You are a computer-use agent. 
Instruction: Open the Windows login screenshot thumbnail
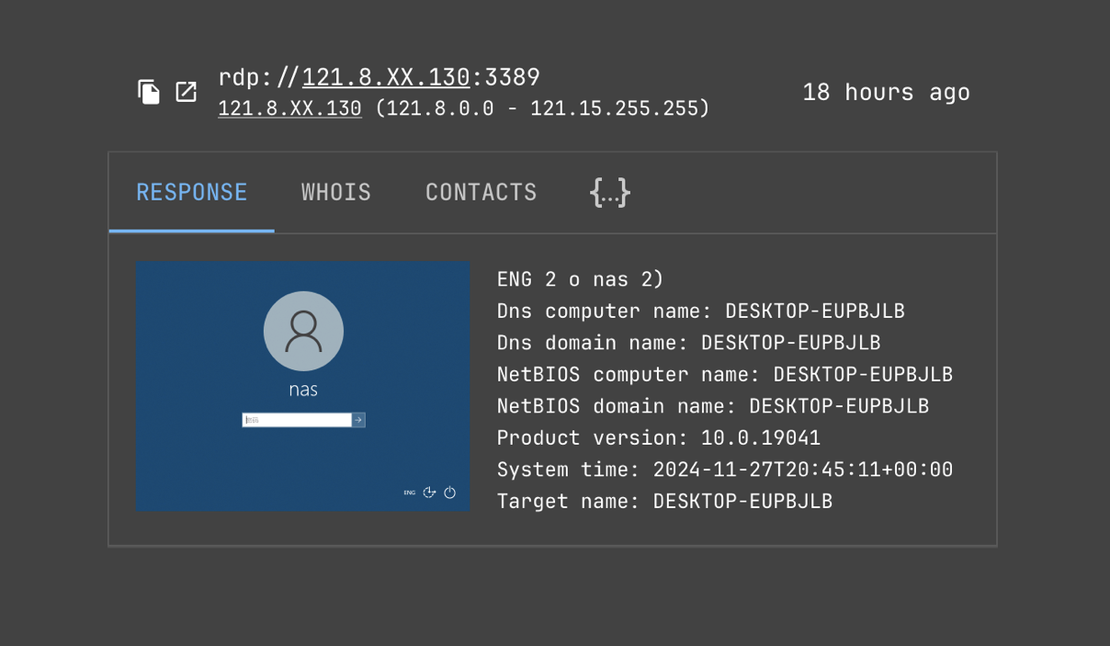point(303,386)
